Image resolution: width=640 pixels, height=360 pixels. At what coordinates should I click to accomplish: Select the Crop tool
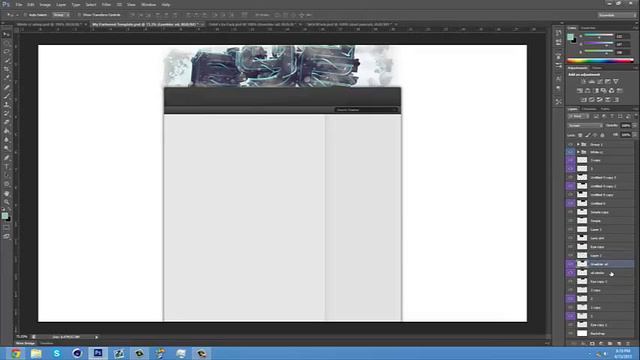[7, 69]
